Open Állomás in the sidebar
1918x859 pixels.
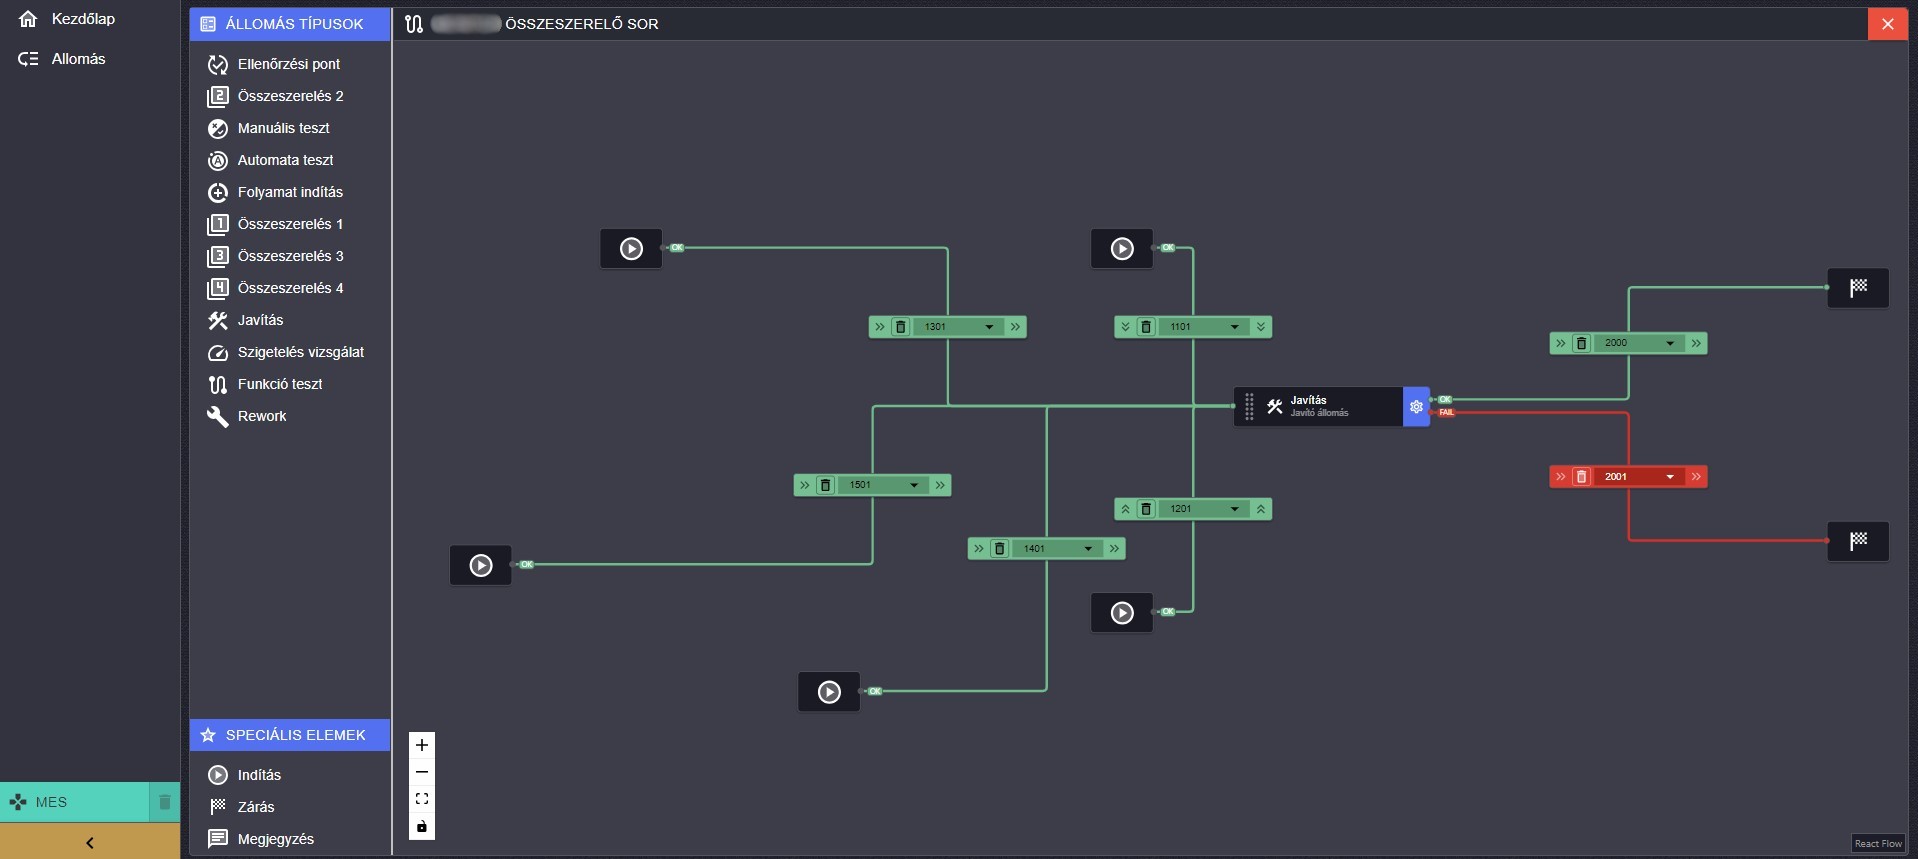62,59
